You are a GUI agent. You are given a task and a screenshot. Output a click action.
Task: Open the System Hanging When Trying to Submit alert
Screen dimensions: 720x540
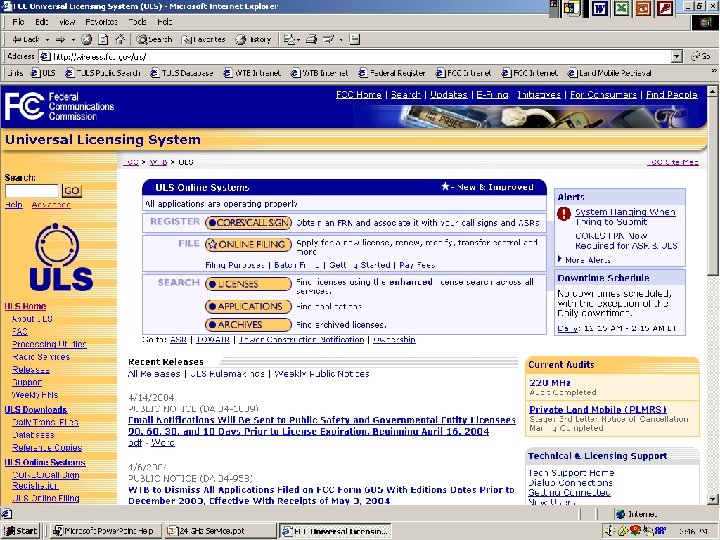tap(625, 217)
